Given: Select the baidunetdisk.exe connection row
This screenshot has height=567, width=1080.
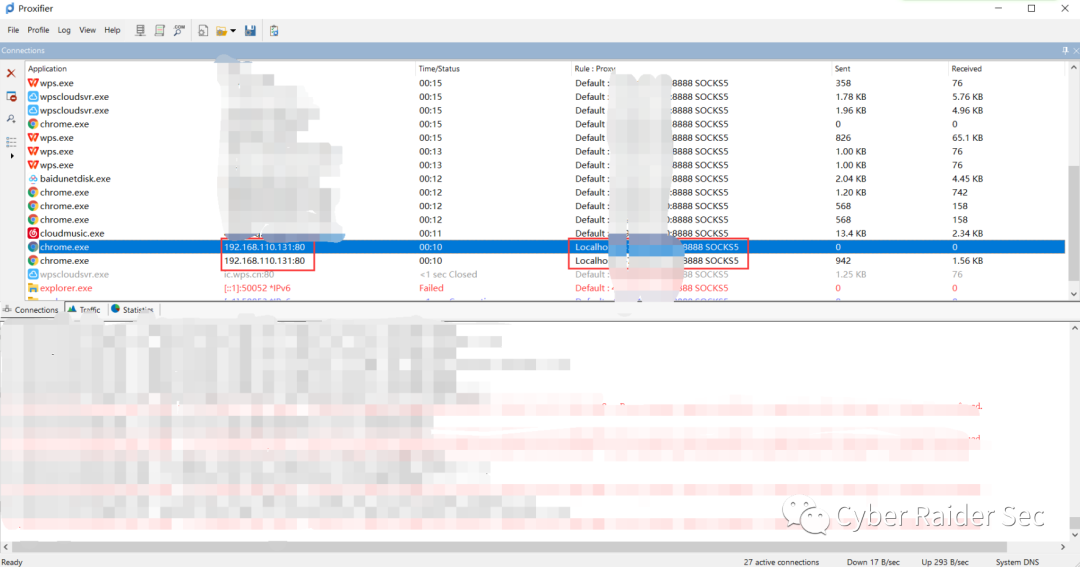Looking at the screenshot, I should (x=546, y=178).
